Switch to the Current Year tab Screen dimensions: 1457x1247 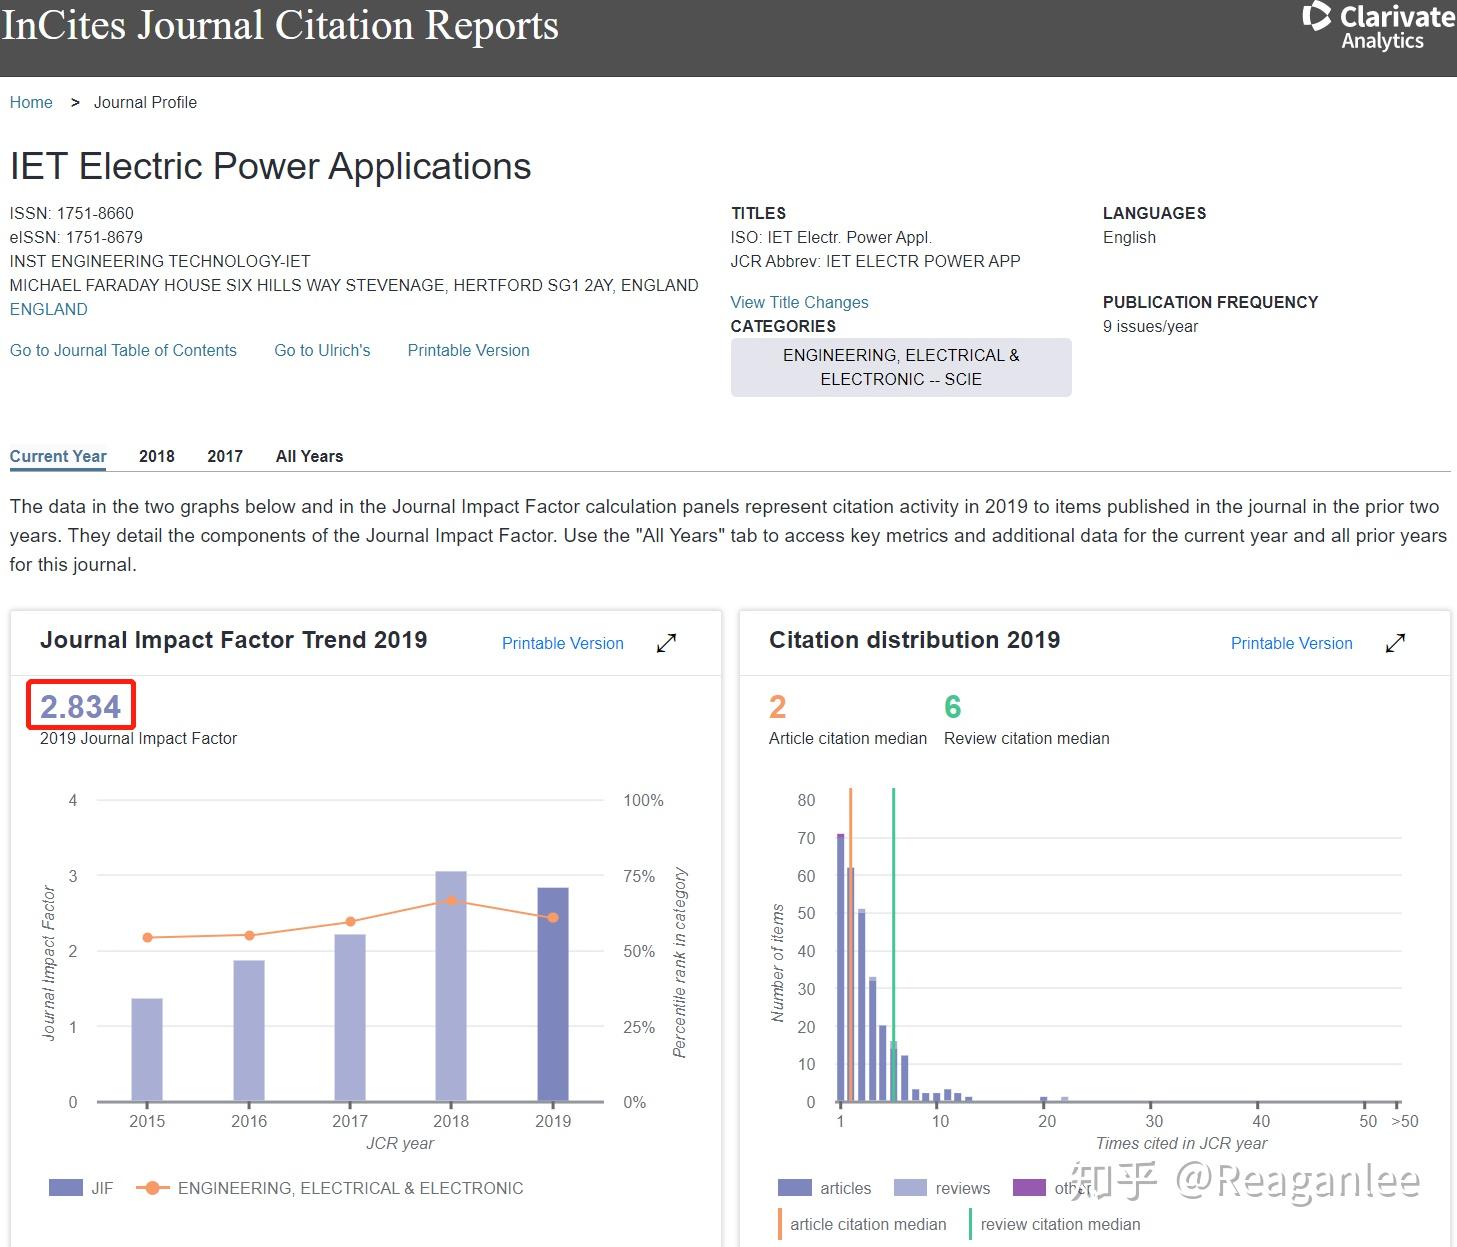[x=58, y=456]
